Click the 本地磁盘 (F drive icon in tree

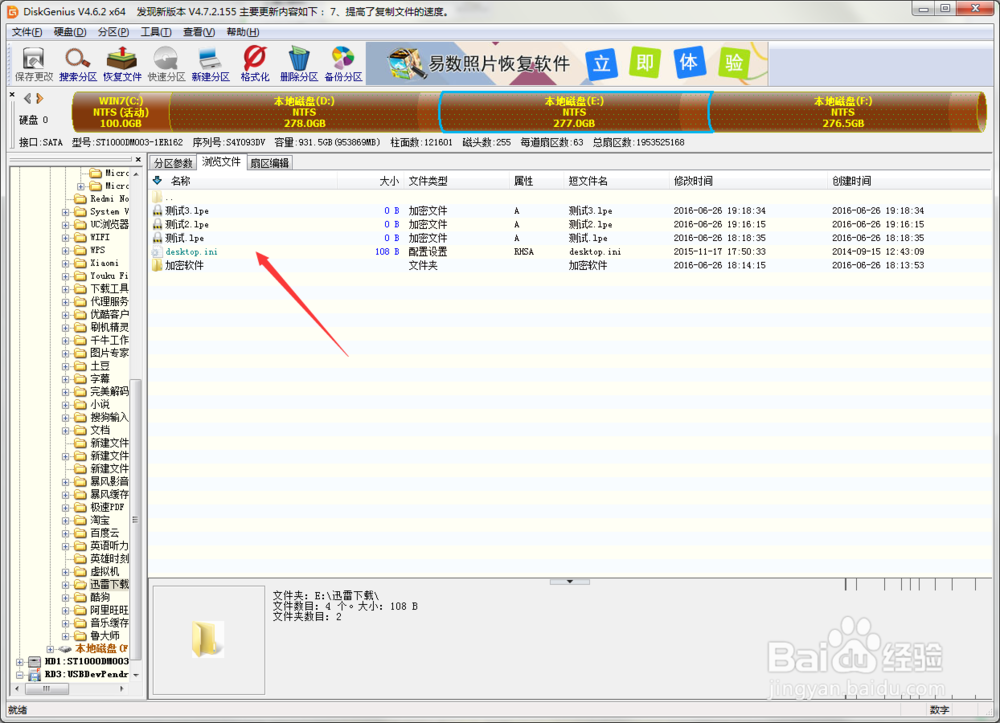tap(65, 648)
